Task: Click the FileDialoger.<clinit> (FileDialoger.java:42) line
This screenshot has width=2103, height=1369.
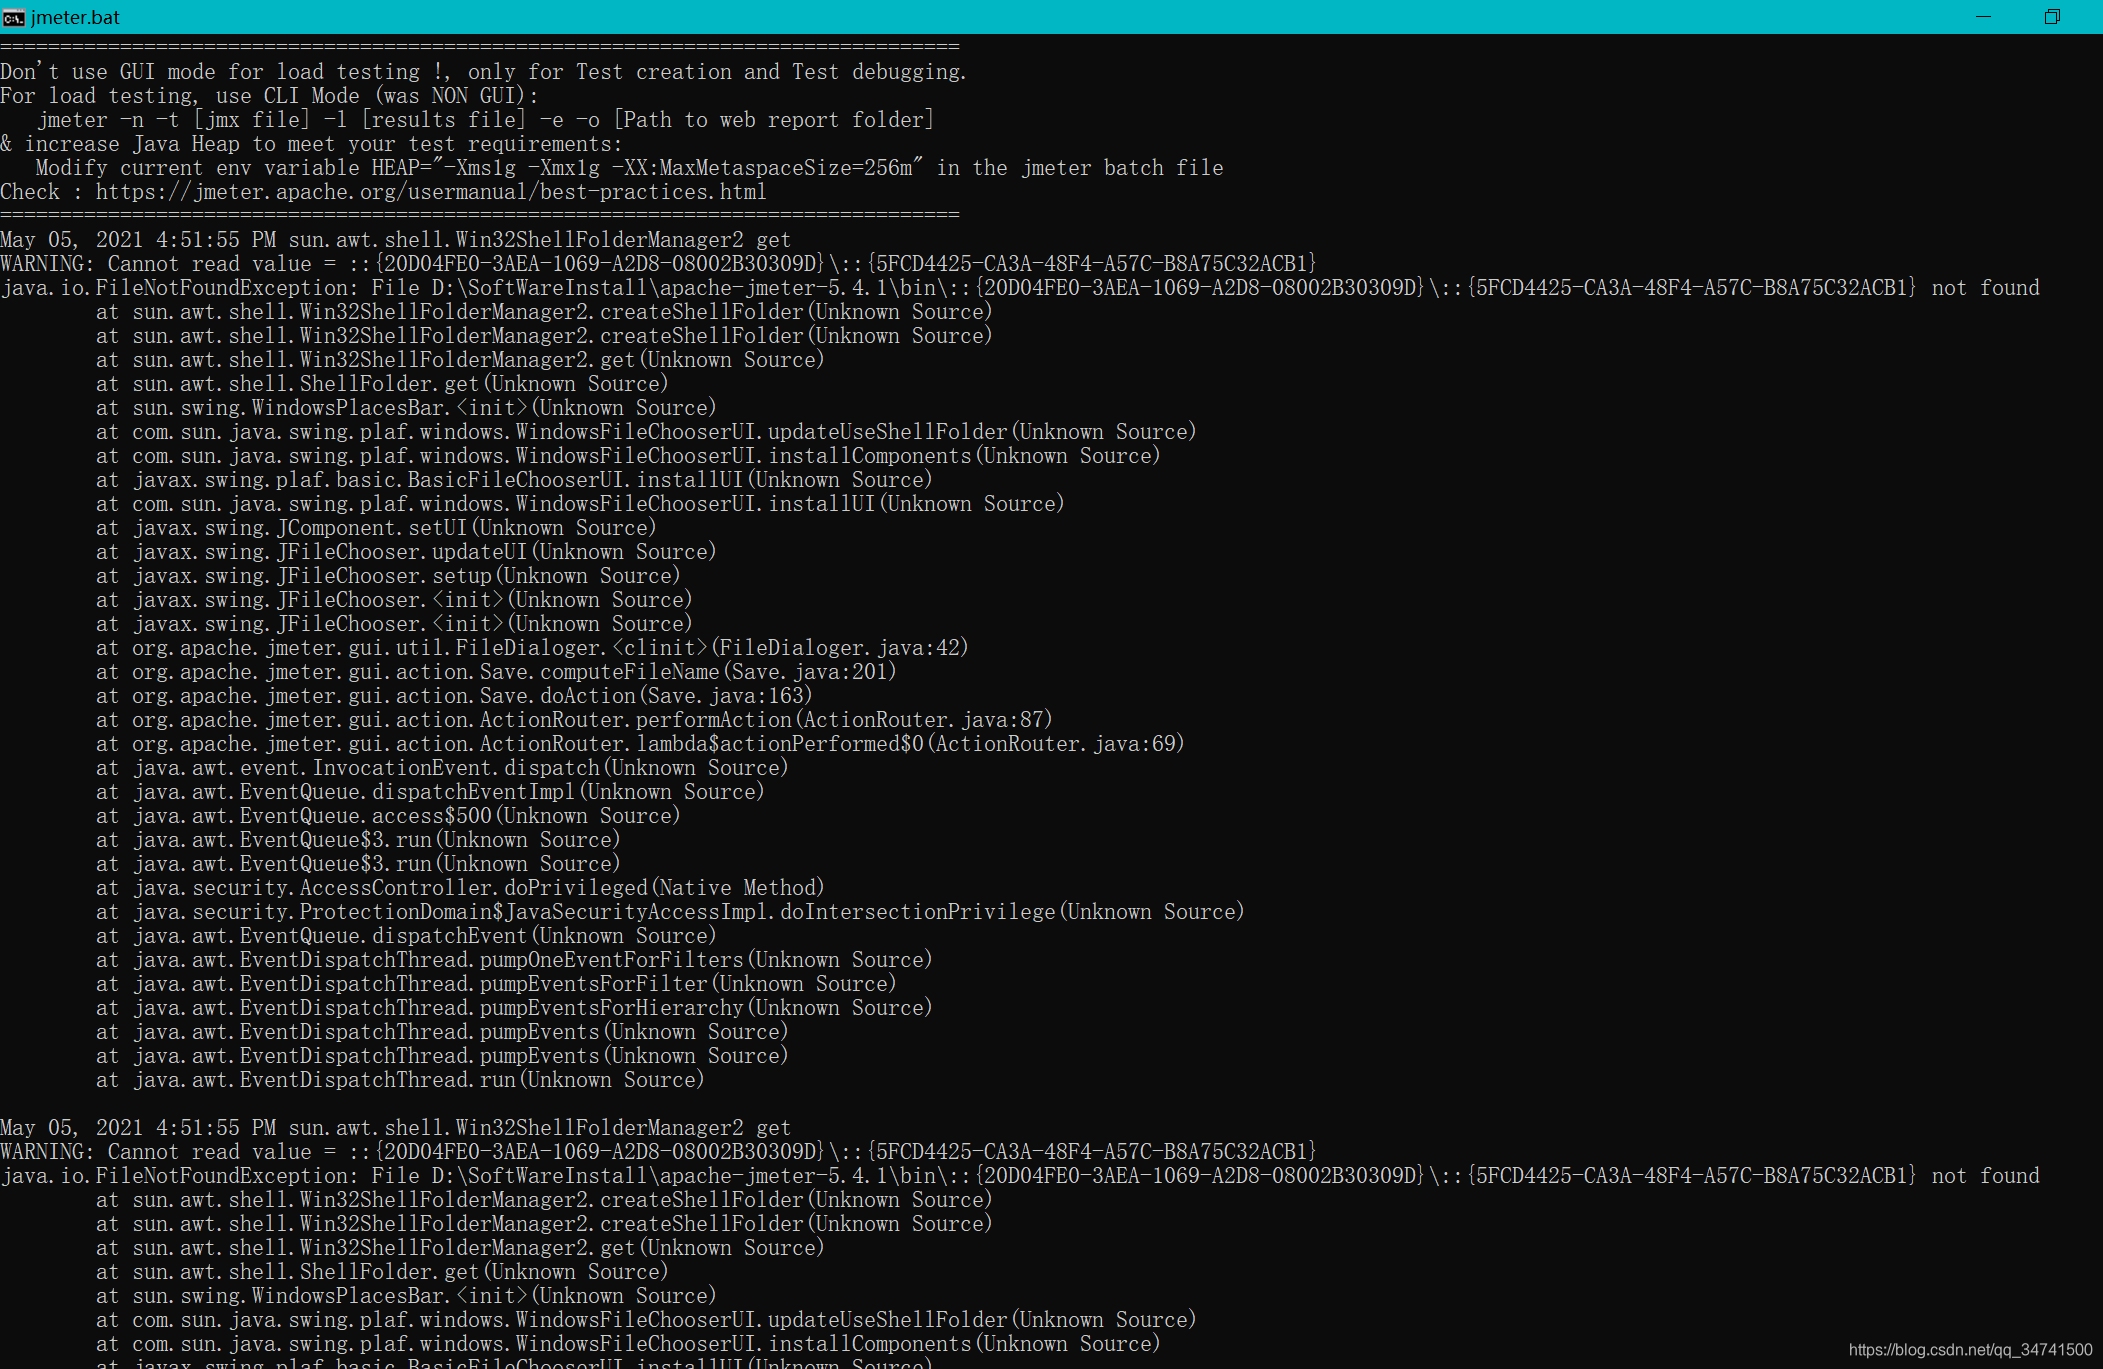Action: 532,648
